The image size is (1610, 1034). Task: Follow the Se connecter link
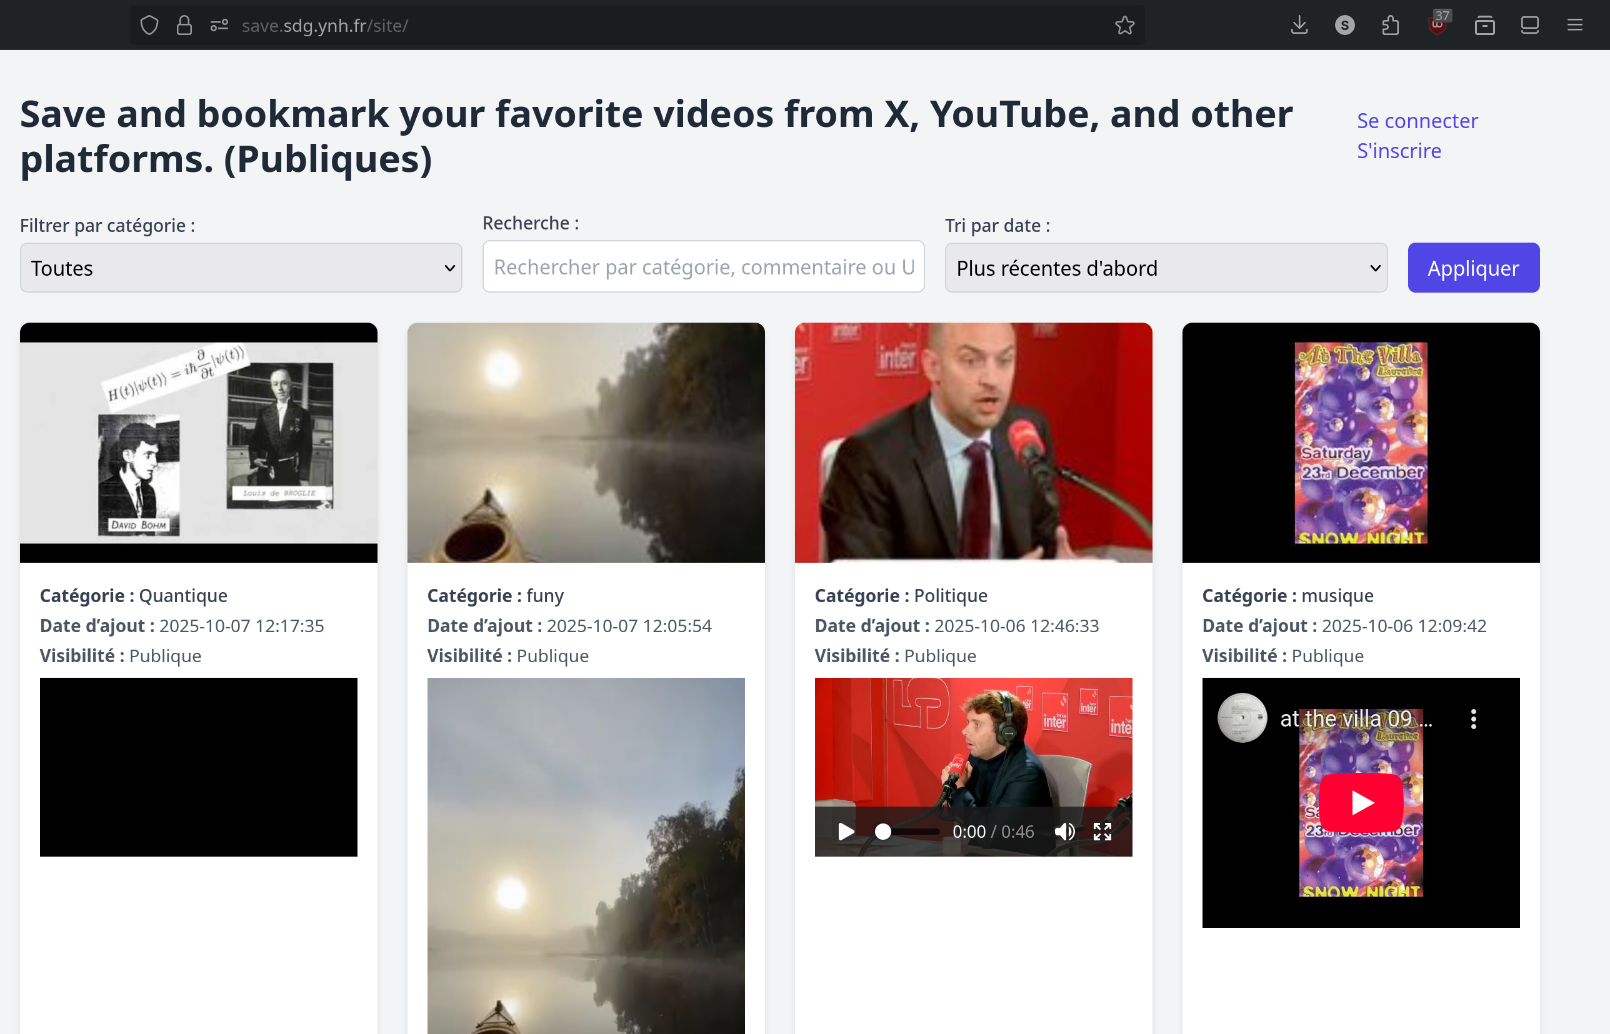point(1417,121)
